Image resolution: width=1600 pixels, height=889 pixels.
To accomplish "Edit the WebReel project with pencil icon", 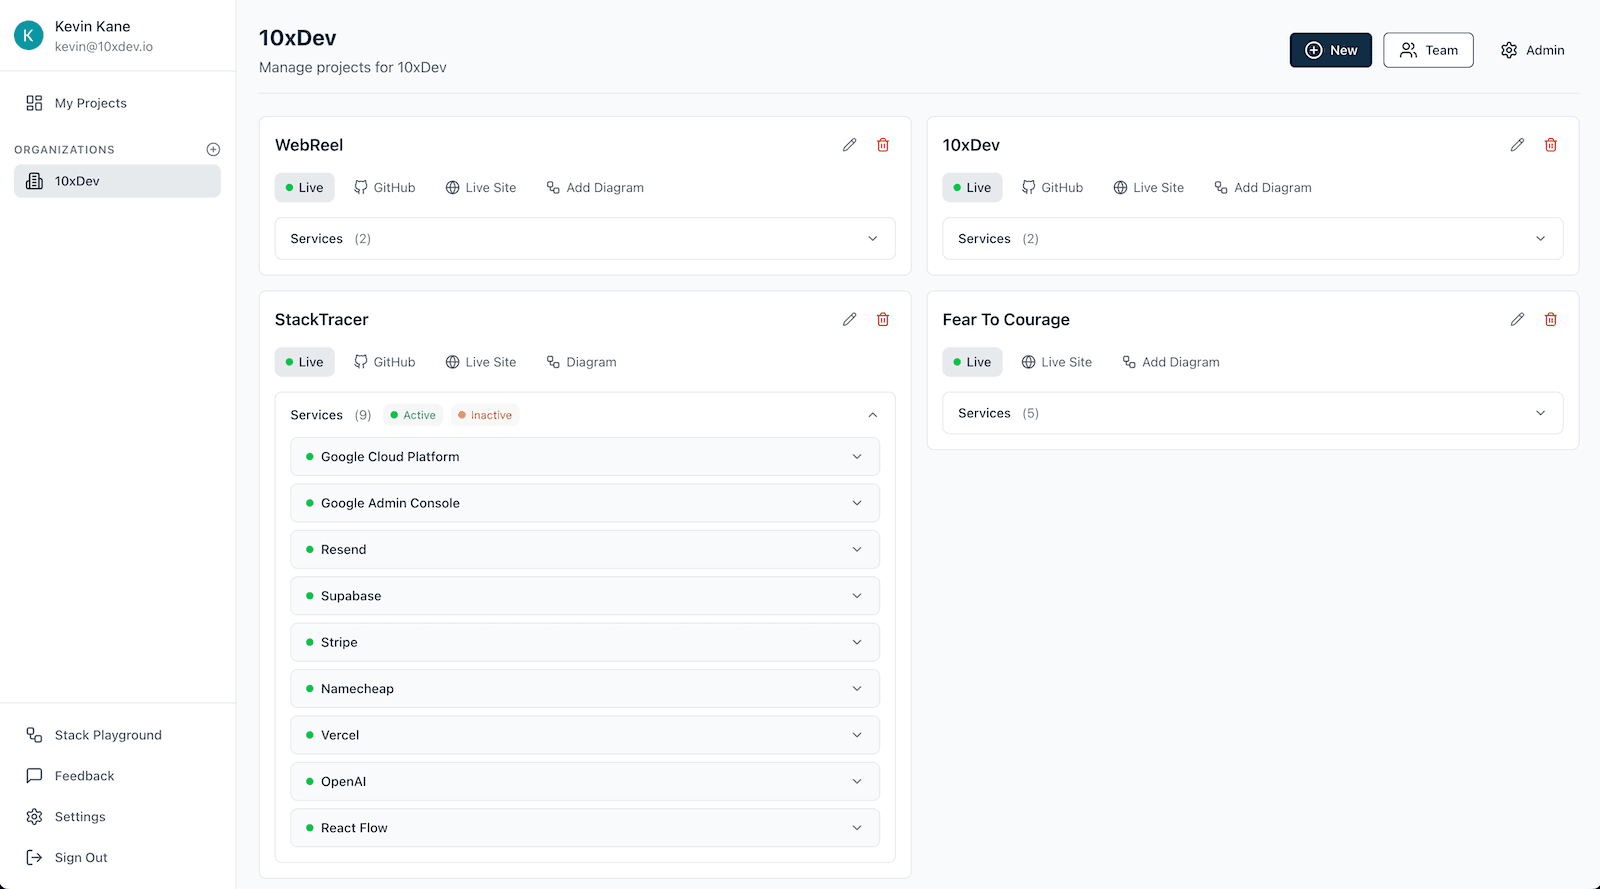I will [849, 145].
